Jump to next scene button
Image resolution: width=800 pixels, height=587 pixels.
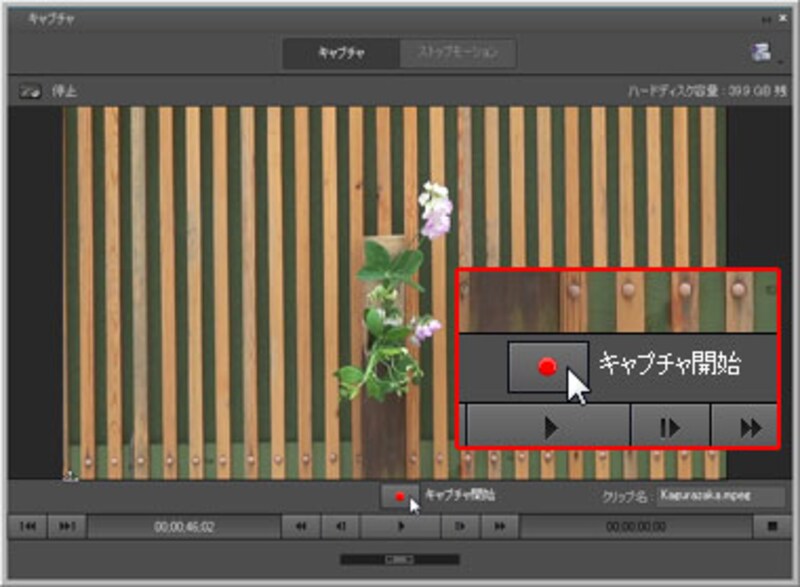(x=67, y=526)
